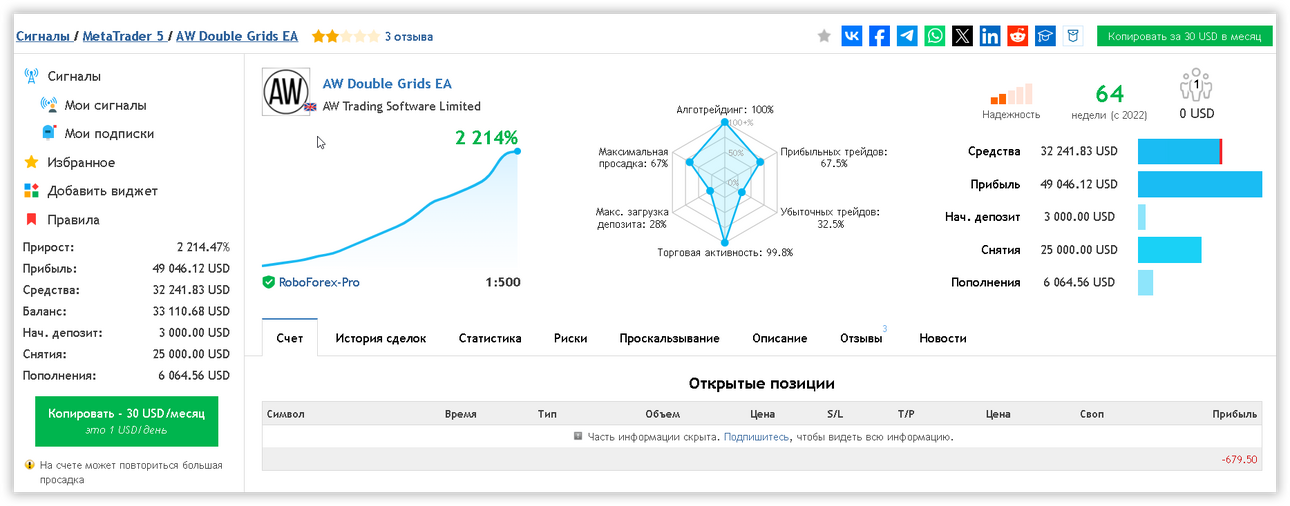Click Копировать - 30 USD/месяц sidebar button
Viewport: 1290px width, 506px height.
coord(126,421)
